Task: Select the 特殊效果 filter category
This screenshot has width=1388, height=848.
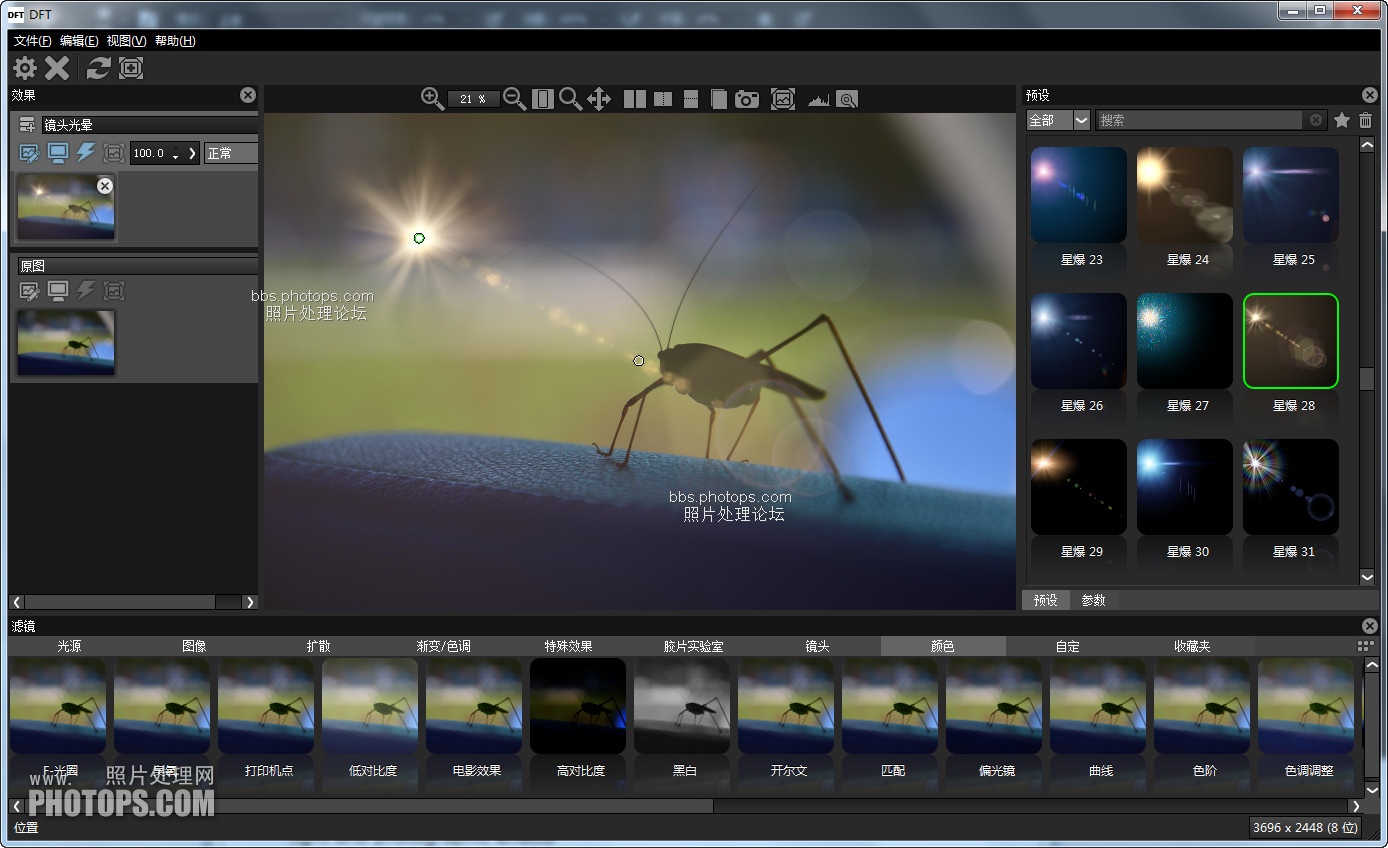Action: tap(568, 646)
